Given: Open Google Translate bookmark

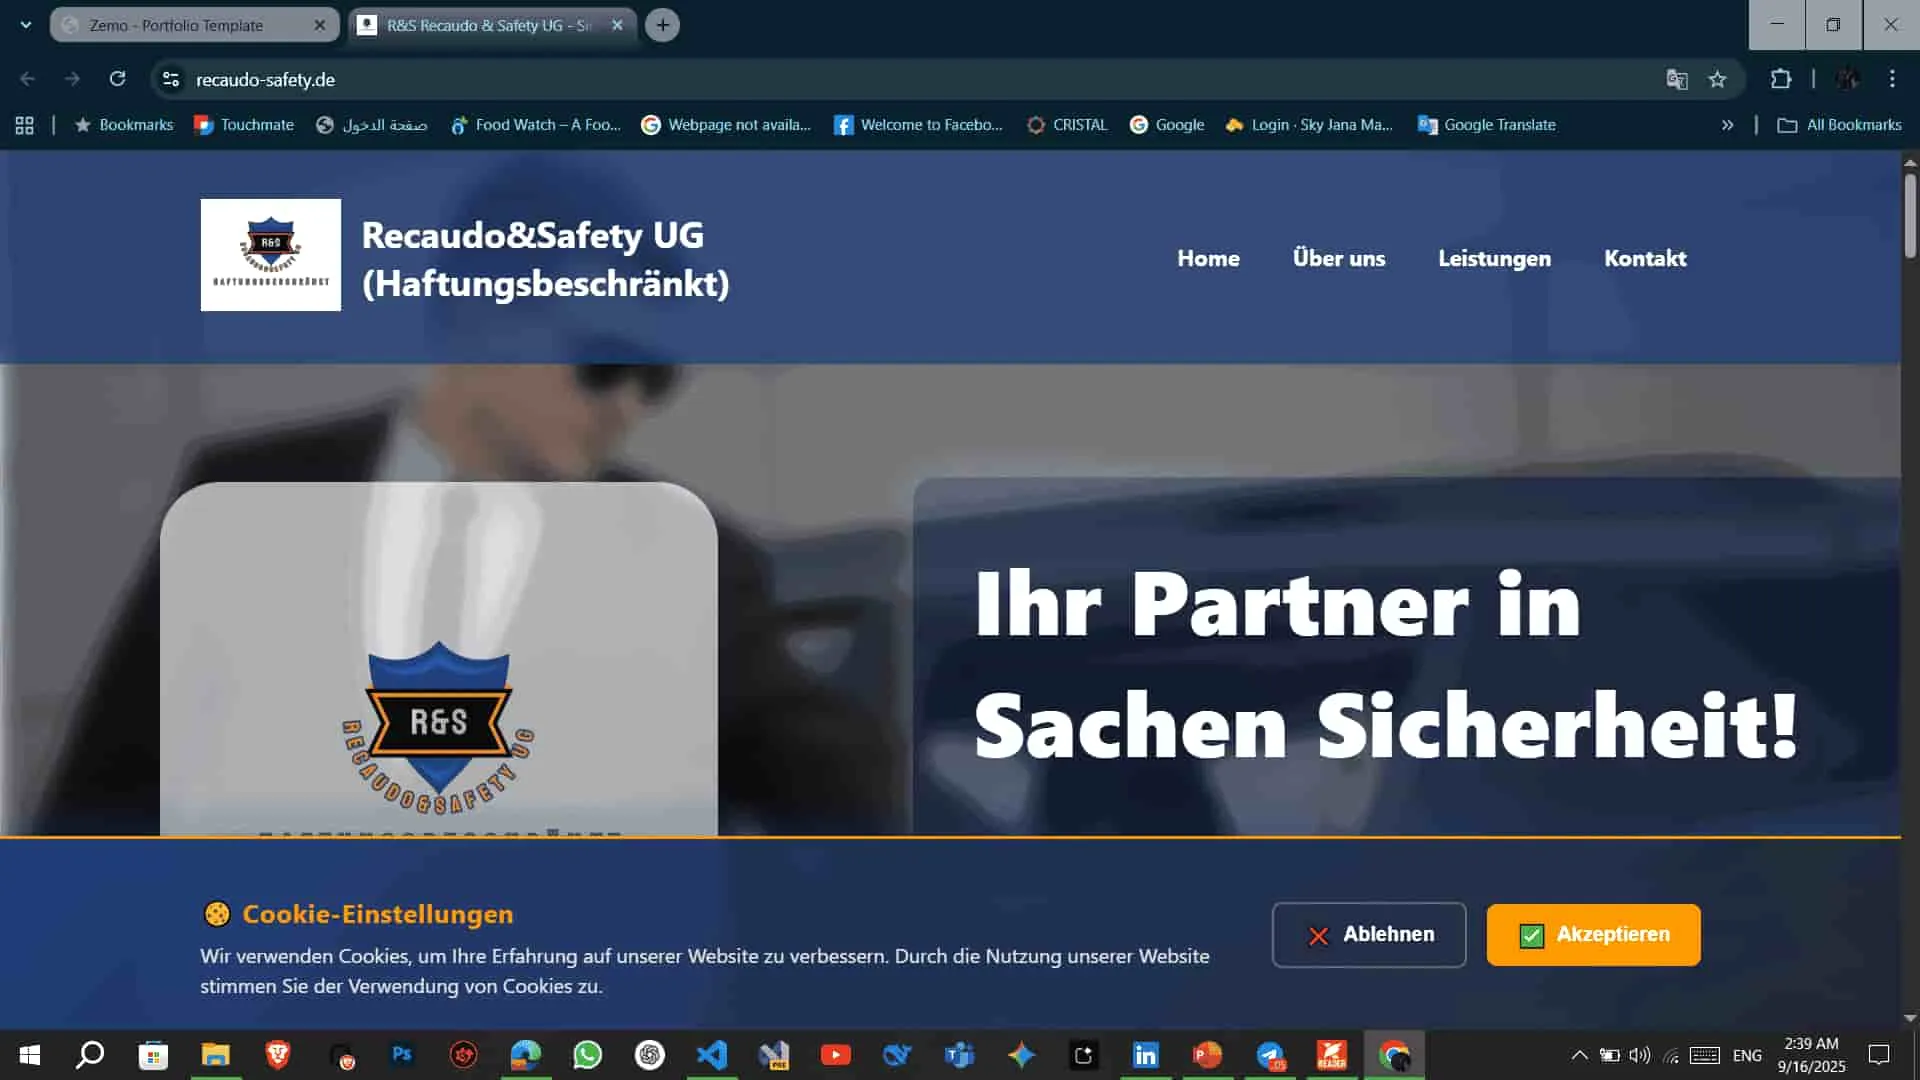Looking at the screenshot, I should 1487,125.
